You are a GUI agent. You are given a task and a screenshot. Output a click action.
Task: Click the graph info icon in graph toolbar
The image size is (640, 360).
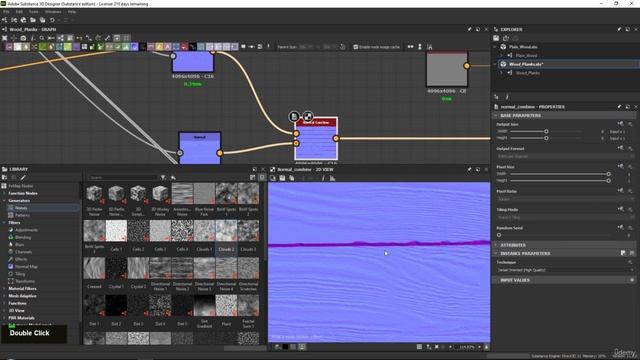coord(33,38)
